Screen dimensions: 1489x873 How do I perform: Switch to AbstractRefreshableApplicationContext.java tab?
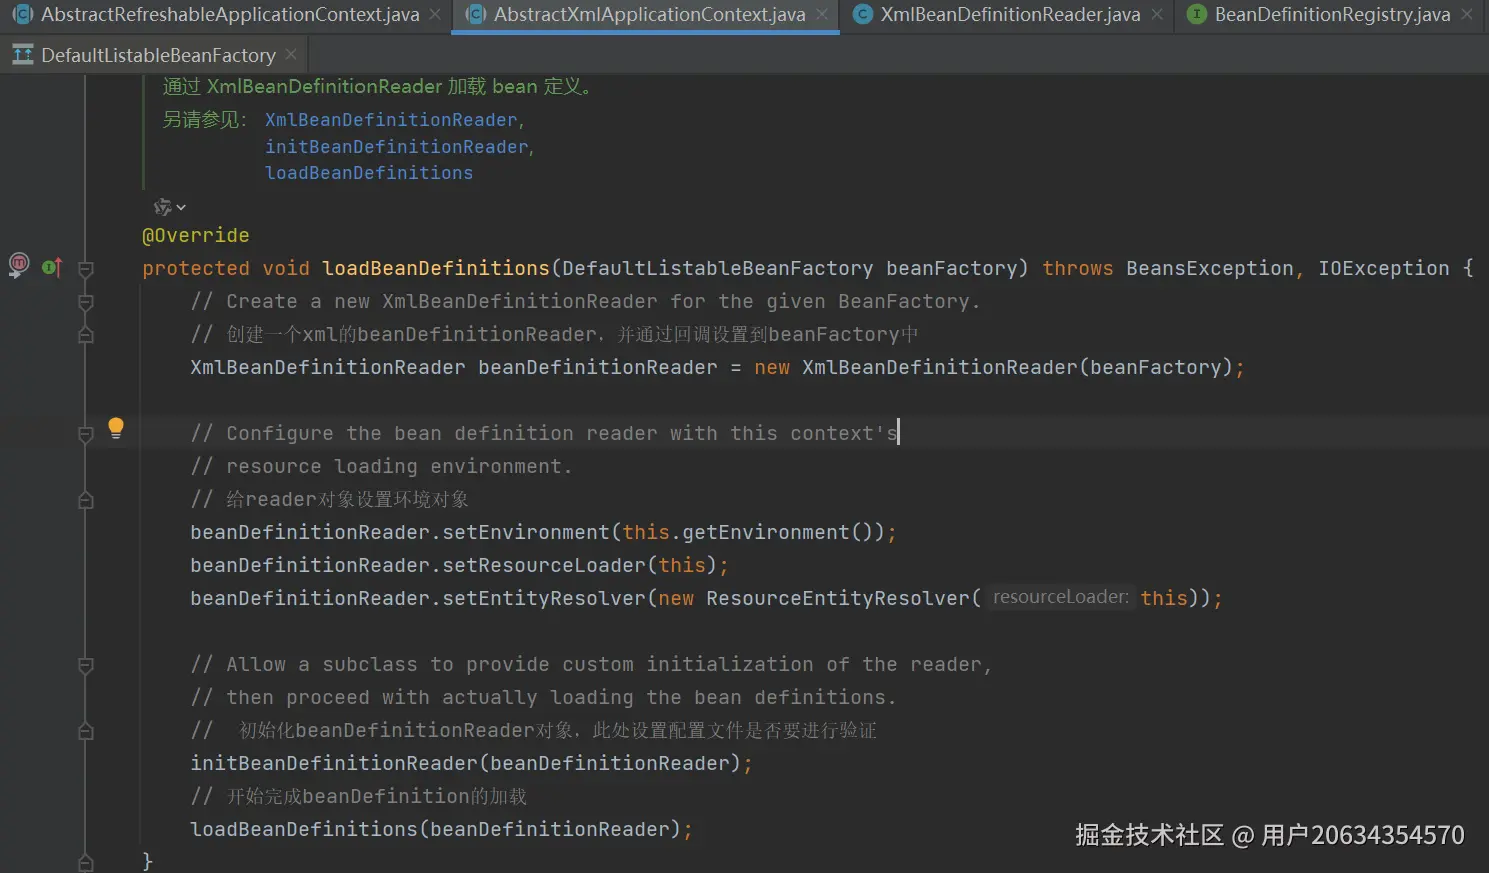(230, 14)
